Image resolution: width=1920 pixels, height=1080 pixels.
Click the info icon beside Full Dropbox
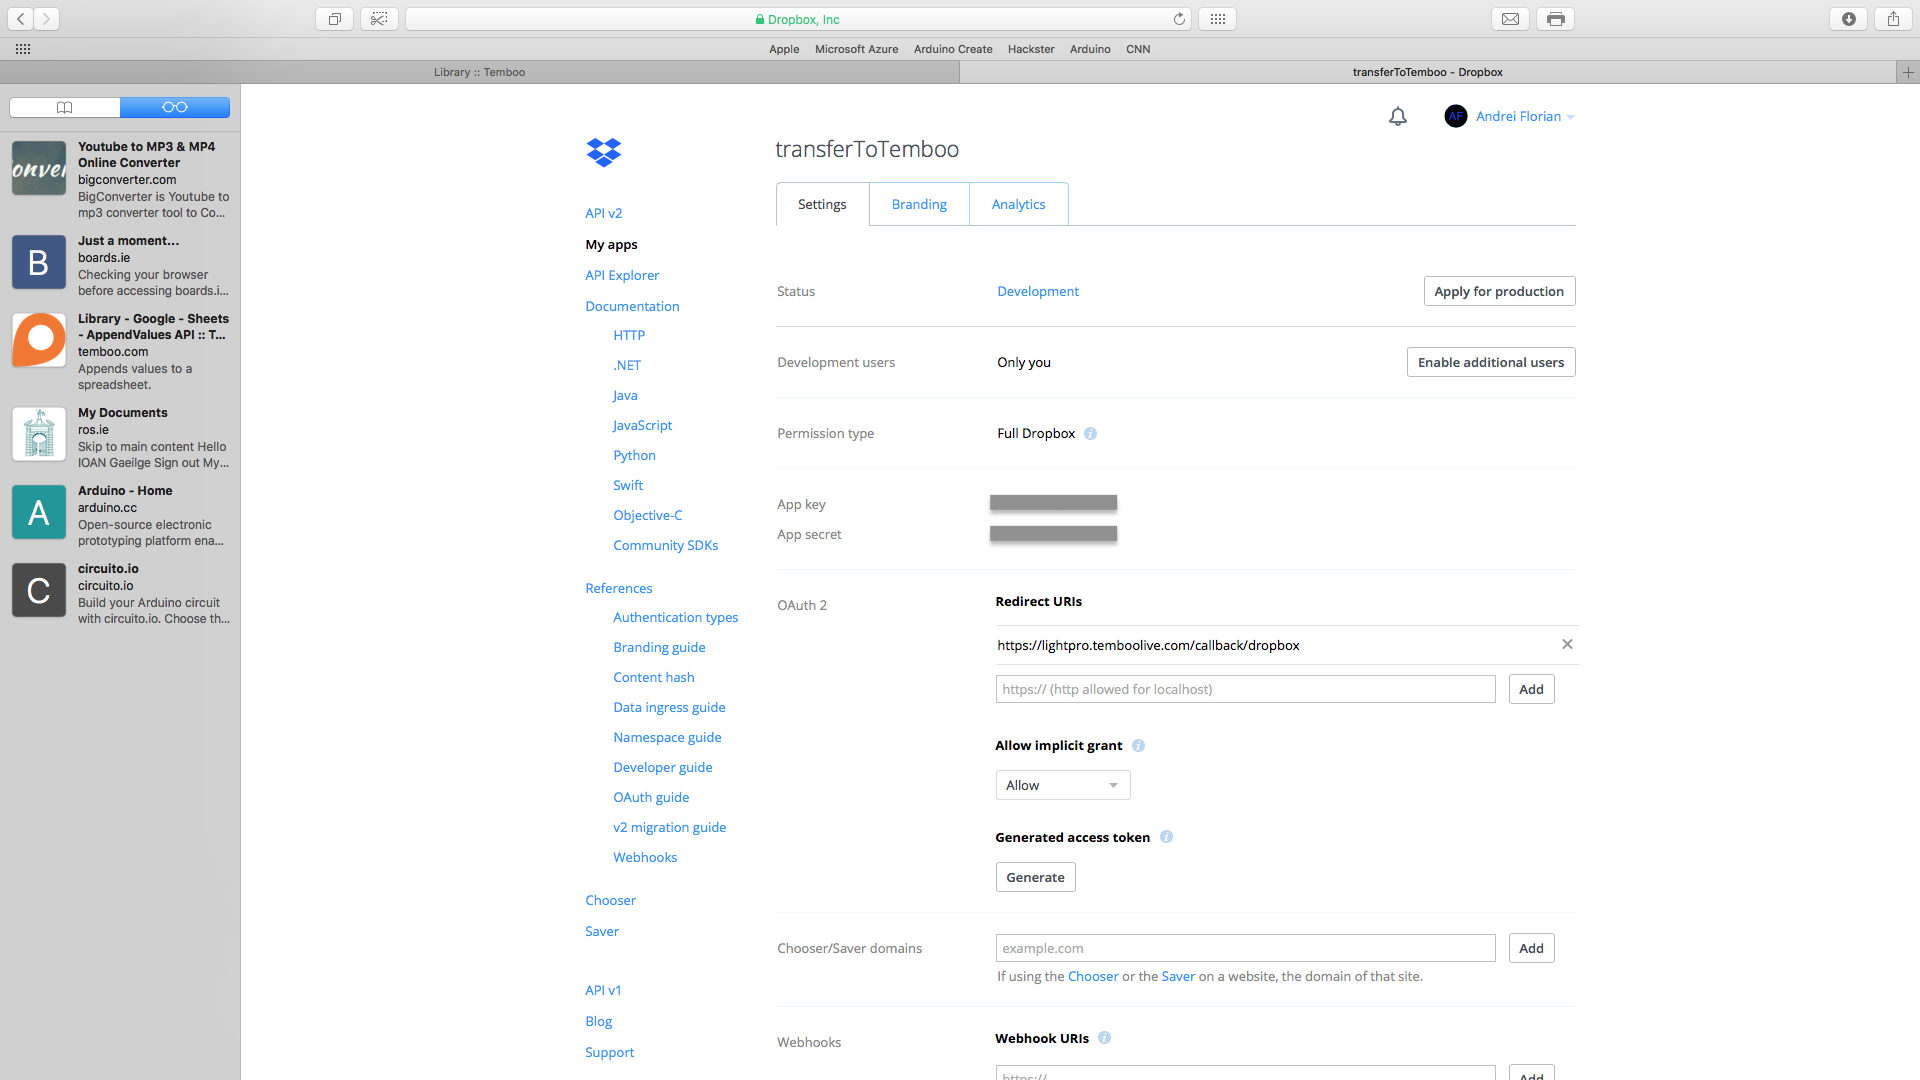(x=1091, y=433)
